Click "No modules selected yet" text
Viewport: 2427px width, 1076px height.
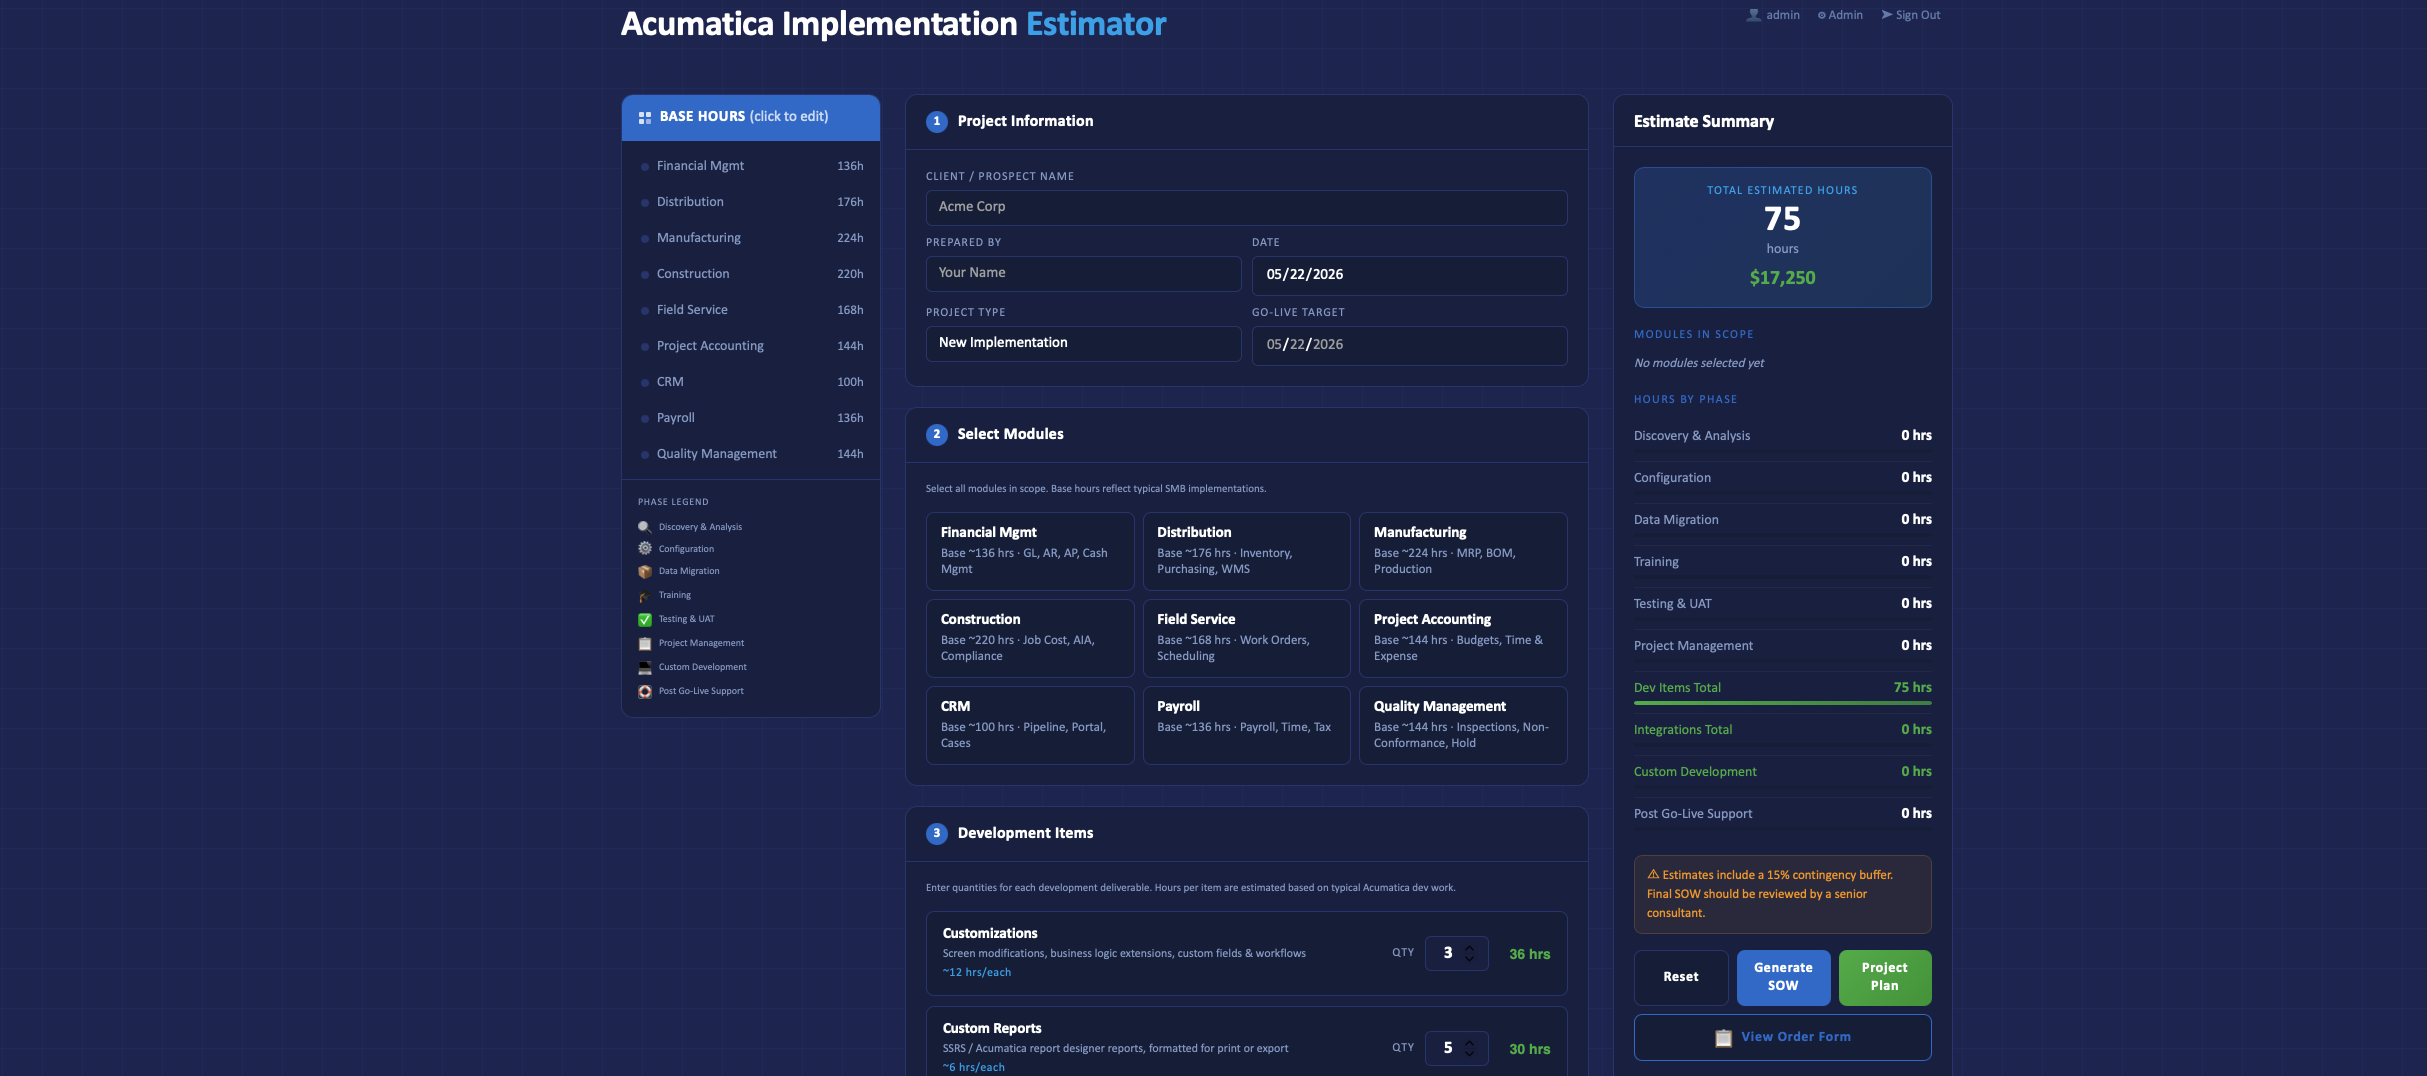point(1699,364)
